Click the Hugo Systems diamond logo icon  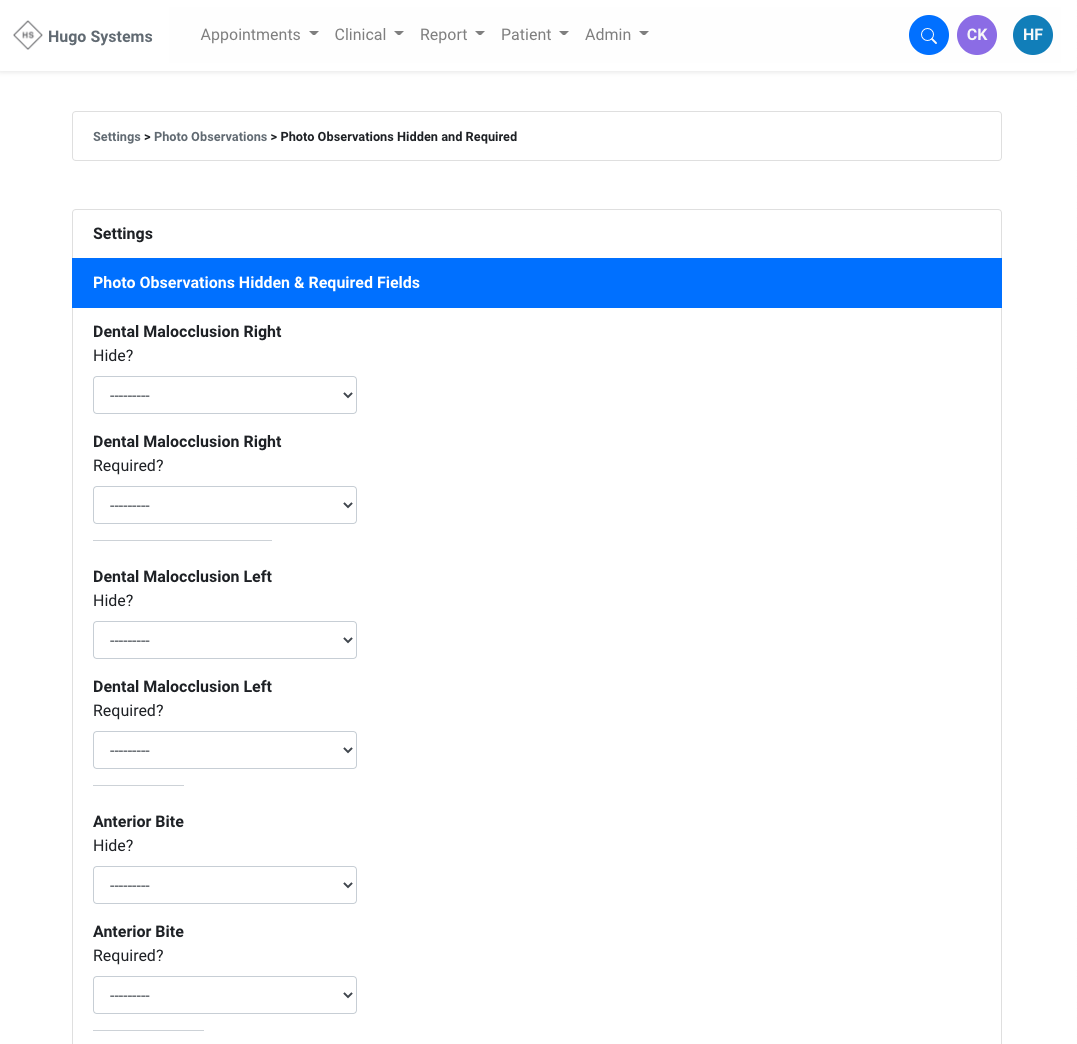(28, 36)
